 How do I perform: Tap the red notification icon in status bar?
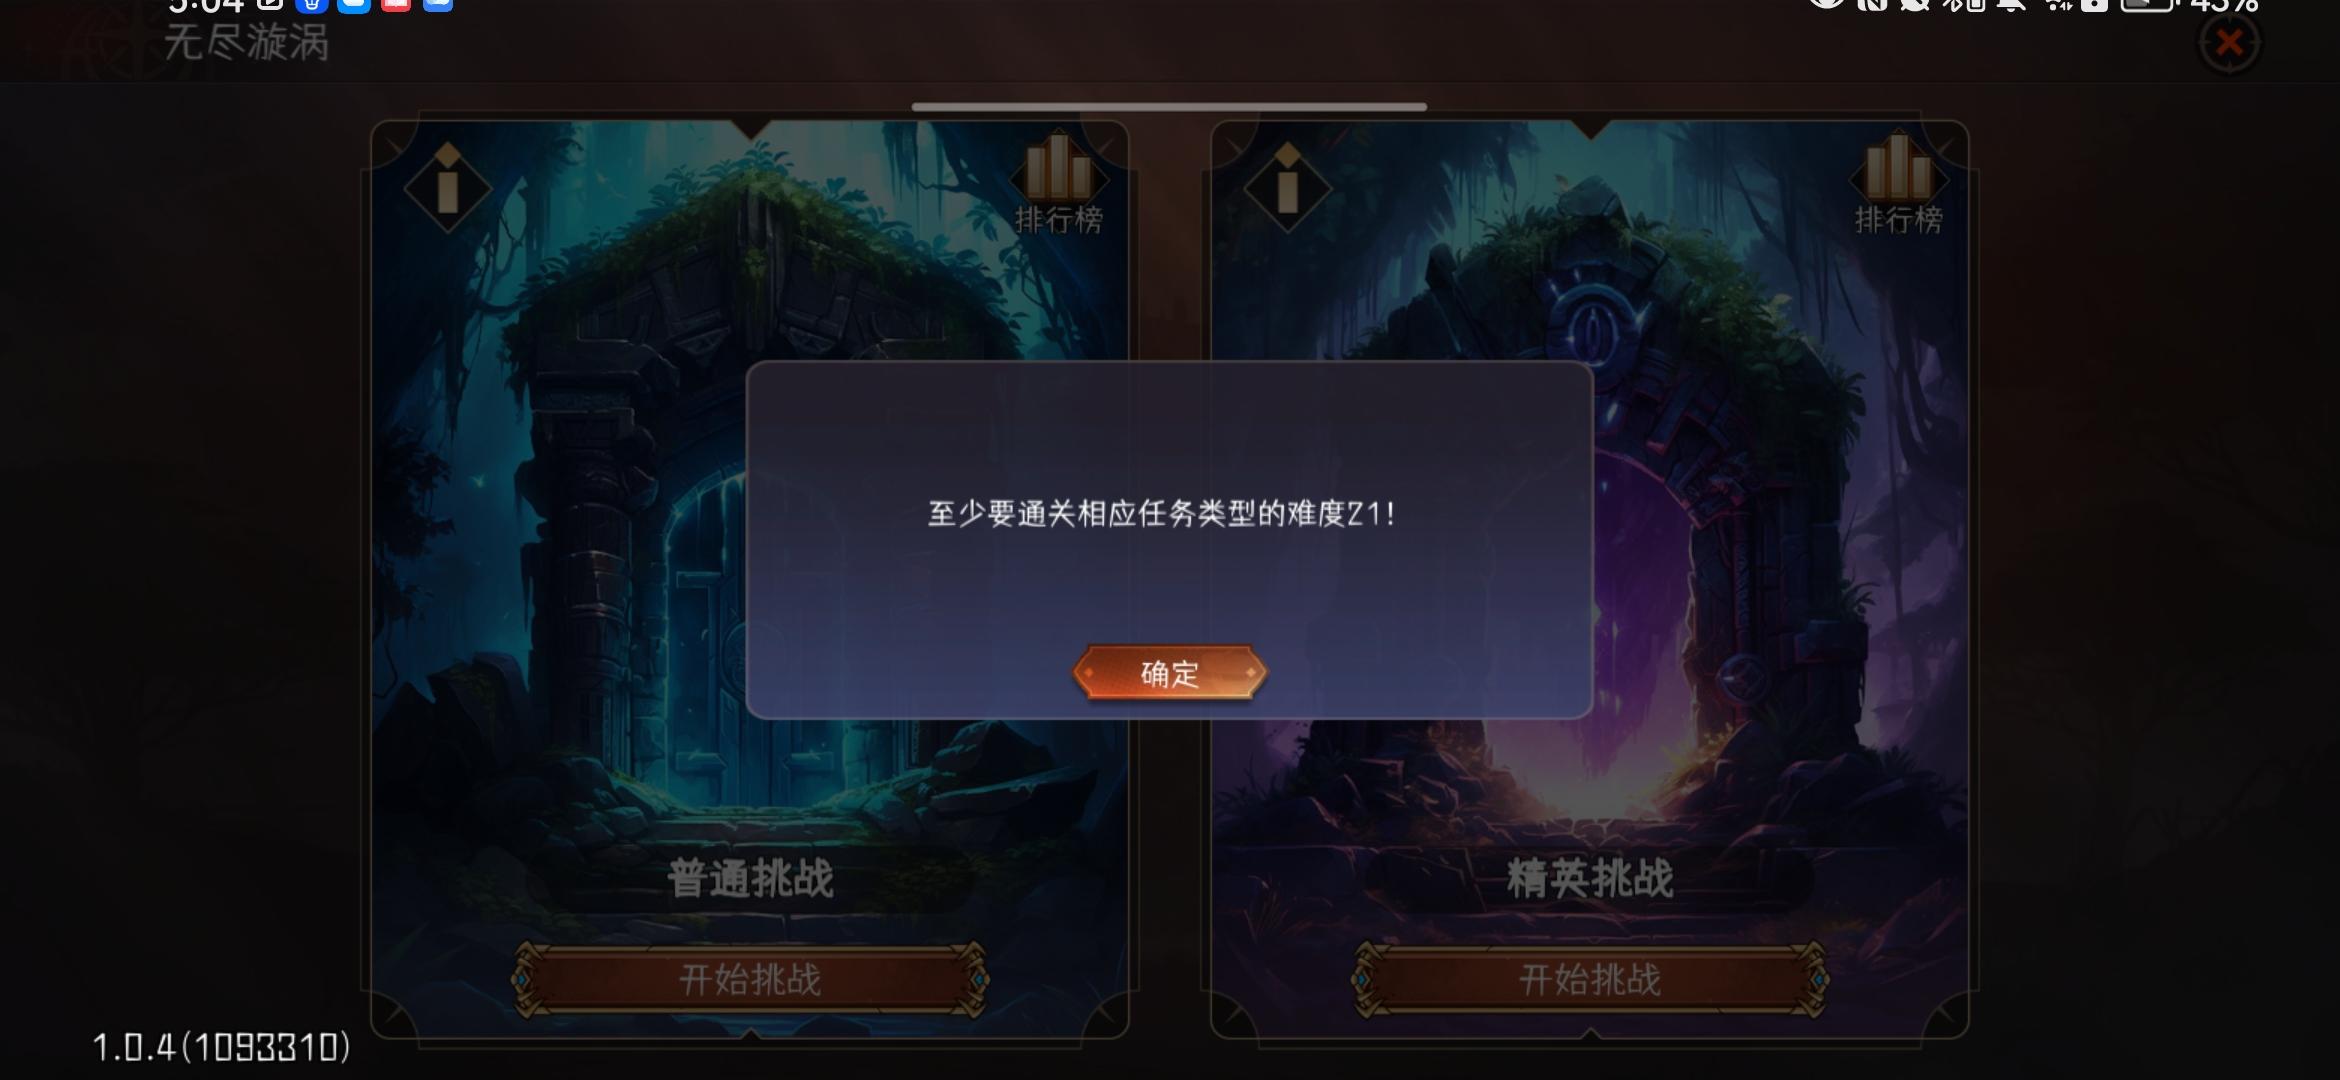point(396,5)
